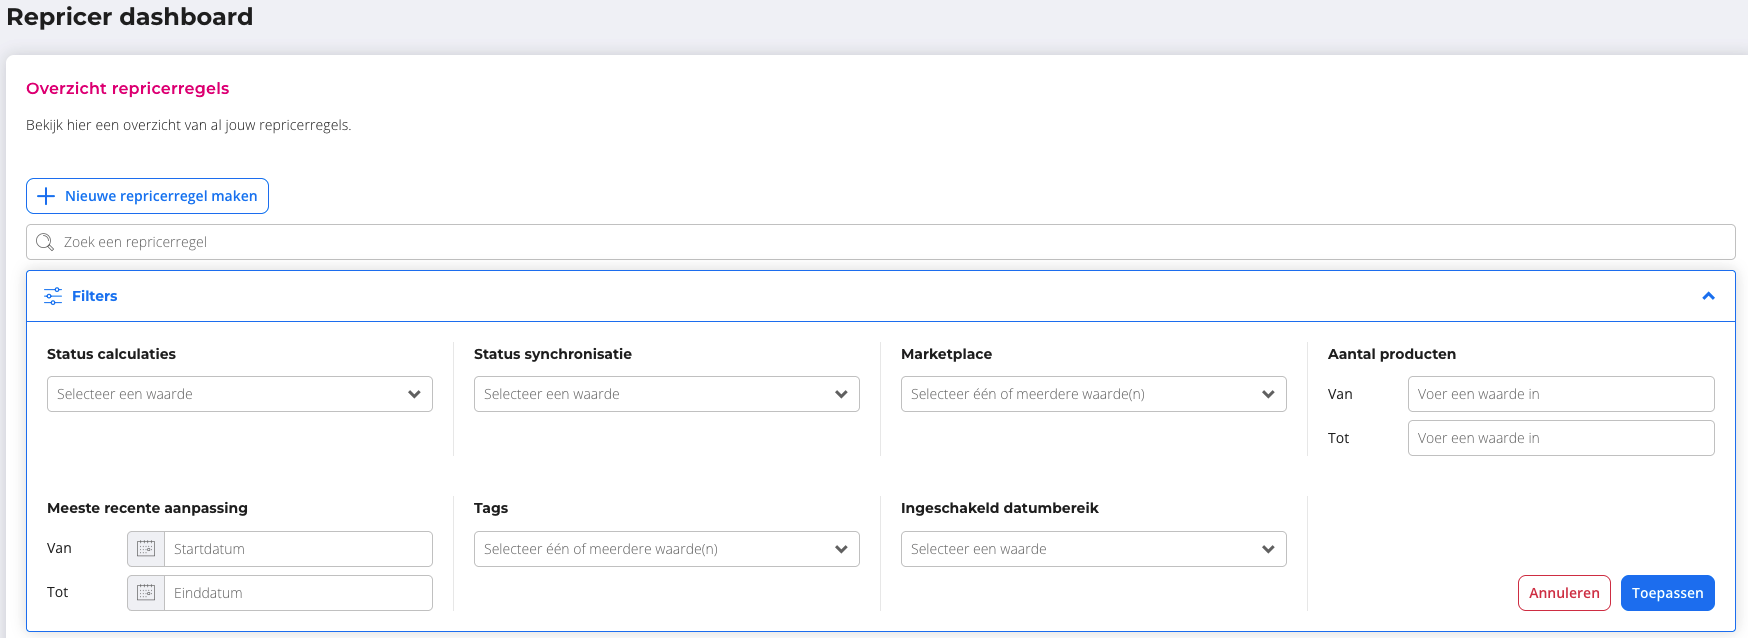Focus the Zoek een repricerregel search field
Viewport: 1748px width, 638px height.
point(880,242)
